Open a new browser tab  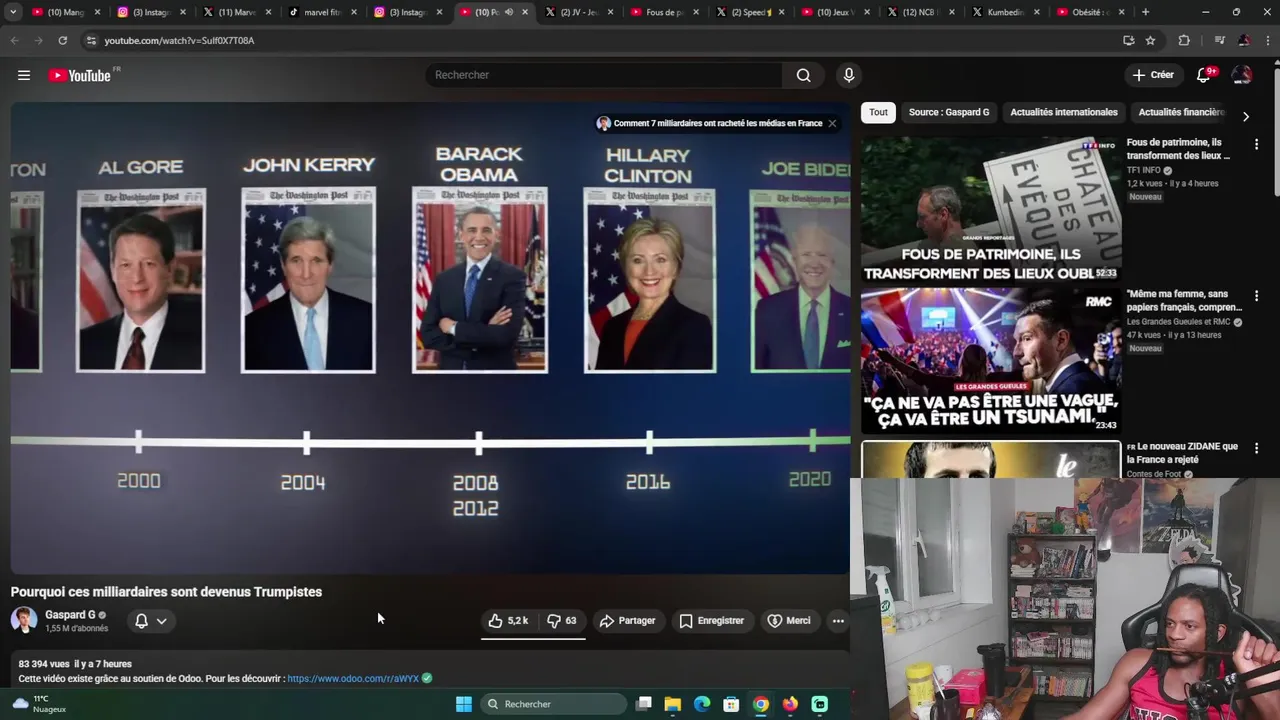tap(1145, 12)
